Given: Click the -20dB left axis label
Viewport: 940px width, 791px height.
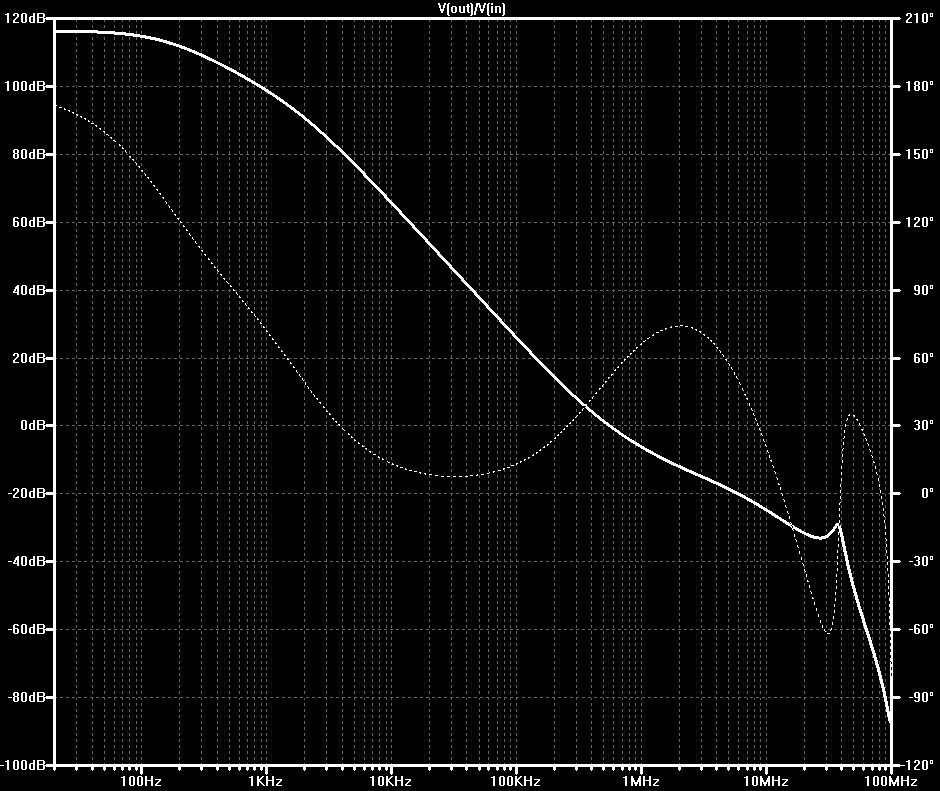Looking at the screenshot, I should [x=25, y=494].
